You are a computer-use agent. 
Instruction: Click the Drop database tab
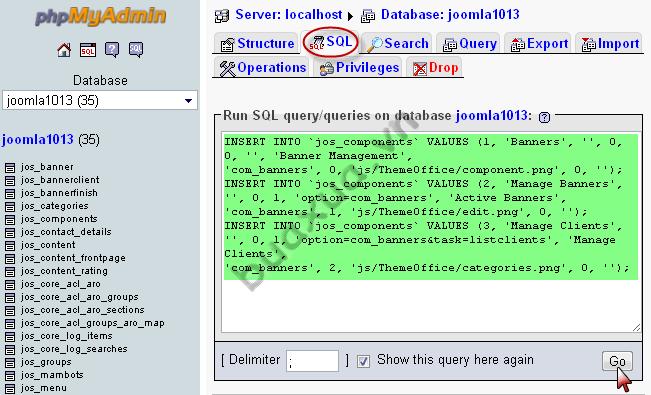pos(435,67)
